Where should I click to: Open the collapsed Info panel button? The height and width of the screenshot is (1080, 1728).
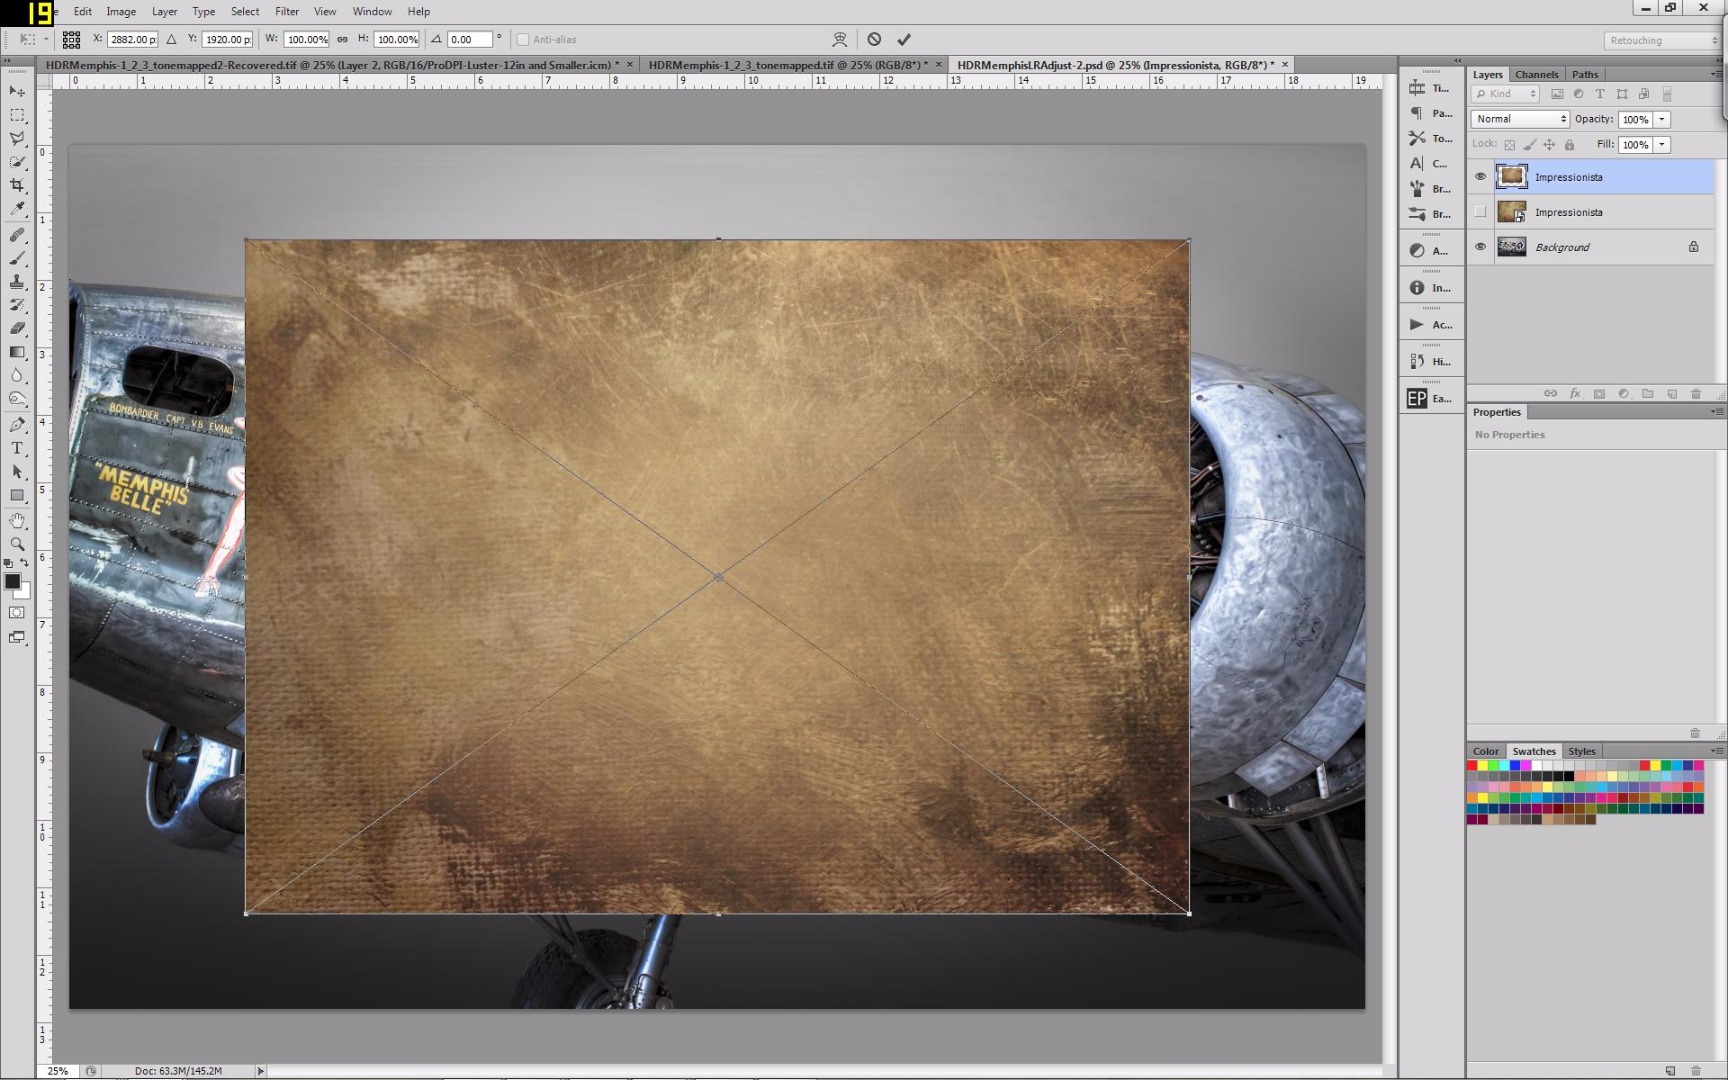tap(1431, 288)
